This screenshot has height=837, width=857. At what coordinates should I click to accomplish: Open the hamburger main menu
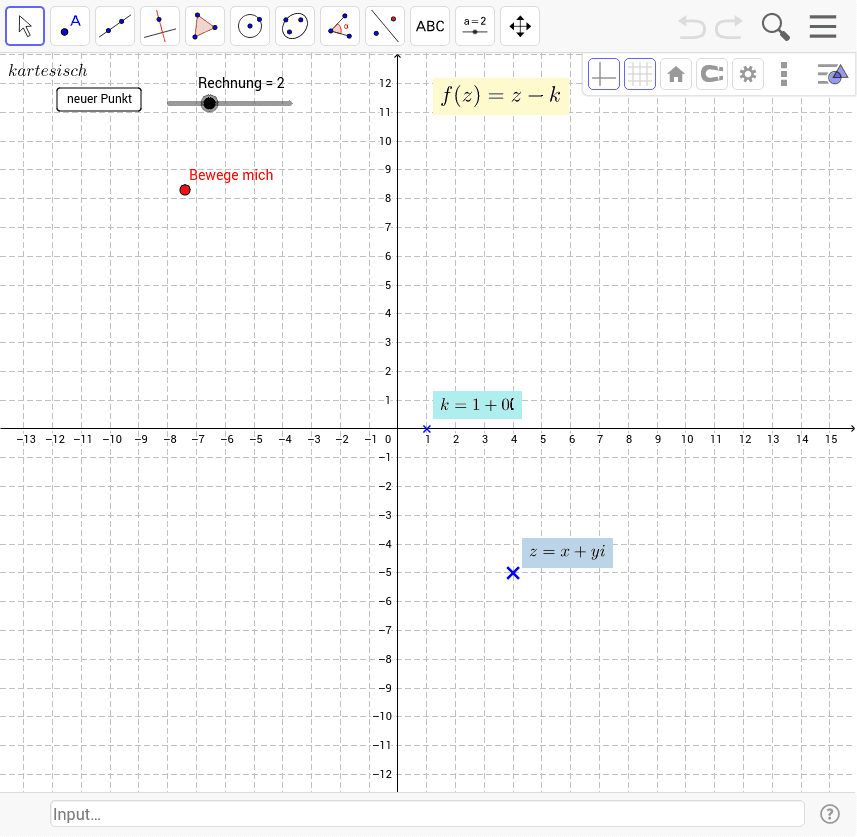click(x=823, y=26)
